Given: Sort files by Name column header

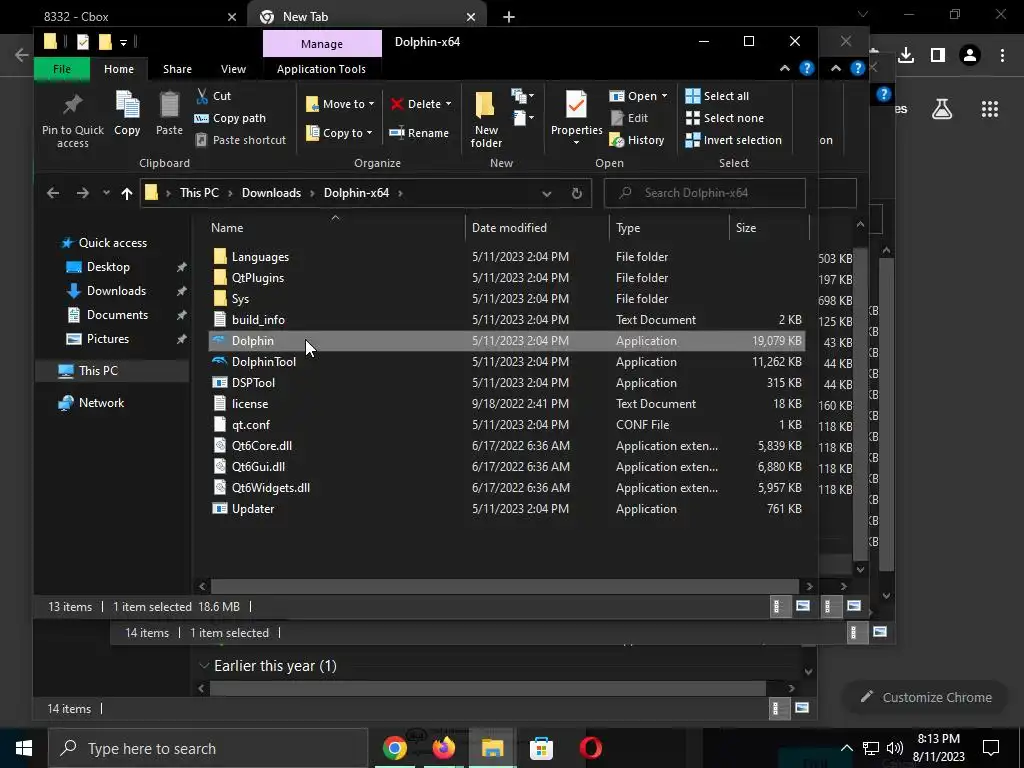Looking at the screenshot, I should [x=335, y=227].
